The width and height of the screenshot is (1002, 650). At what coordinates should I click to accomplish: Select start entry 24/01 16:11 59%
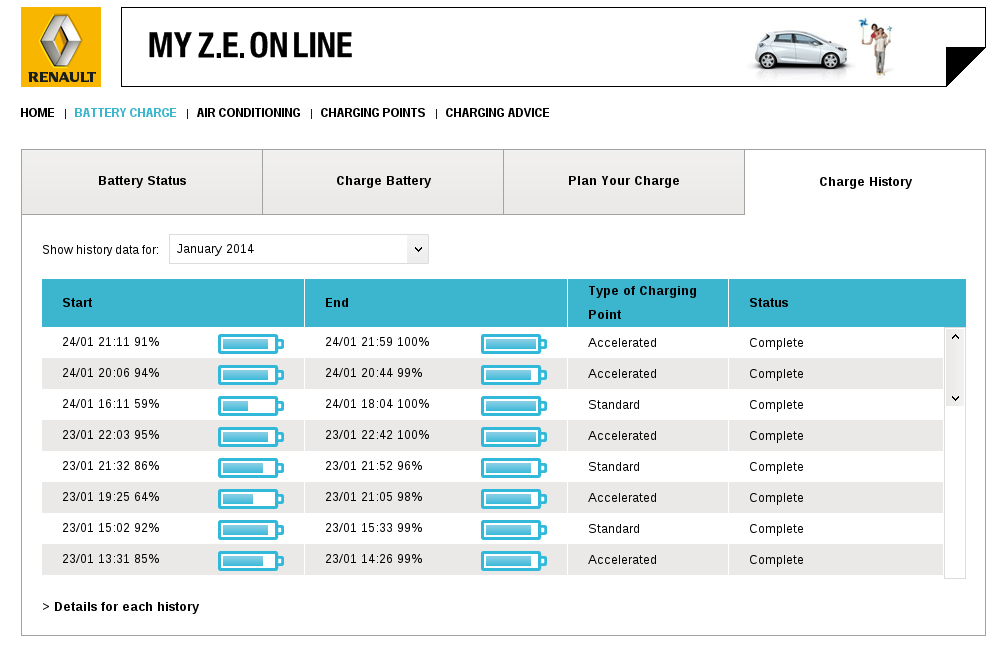pyautogui.click(x=111, y=404)
